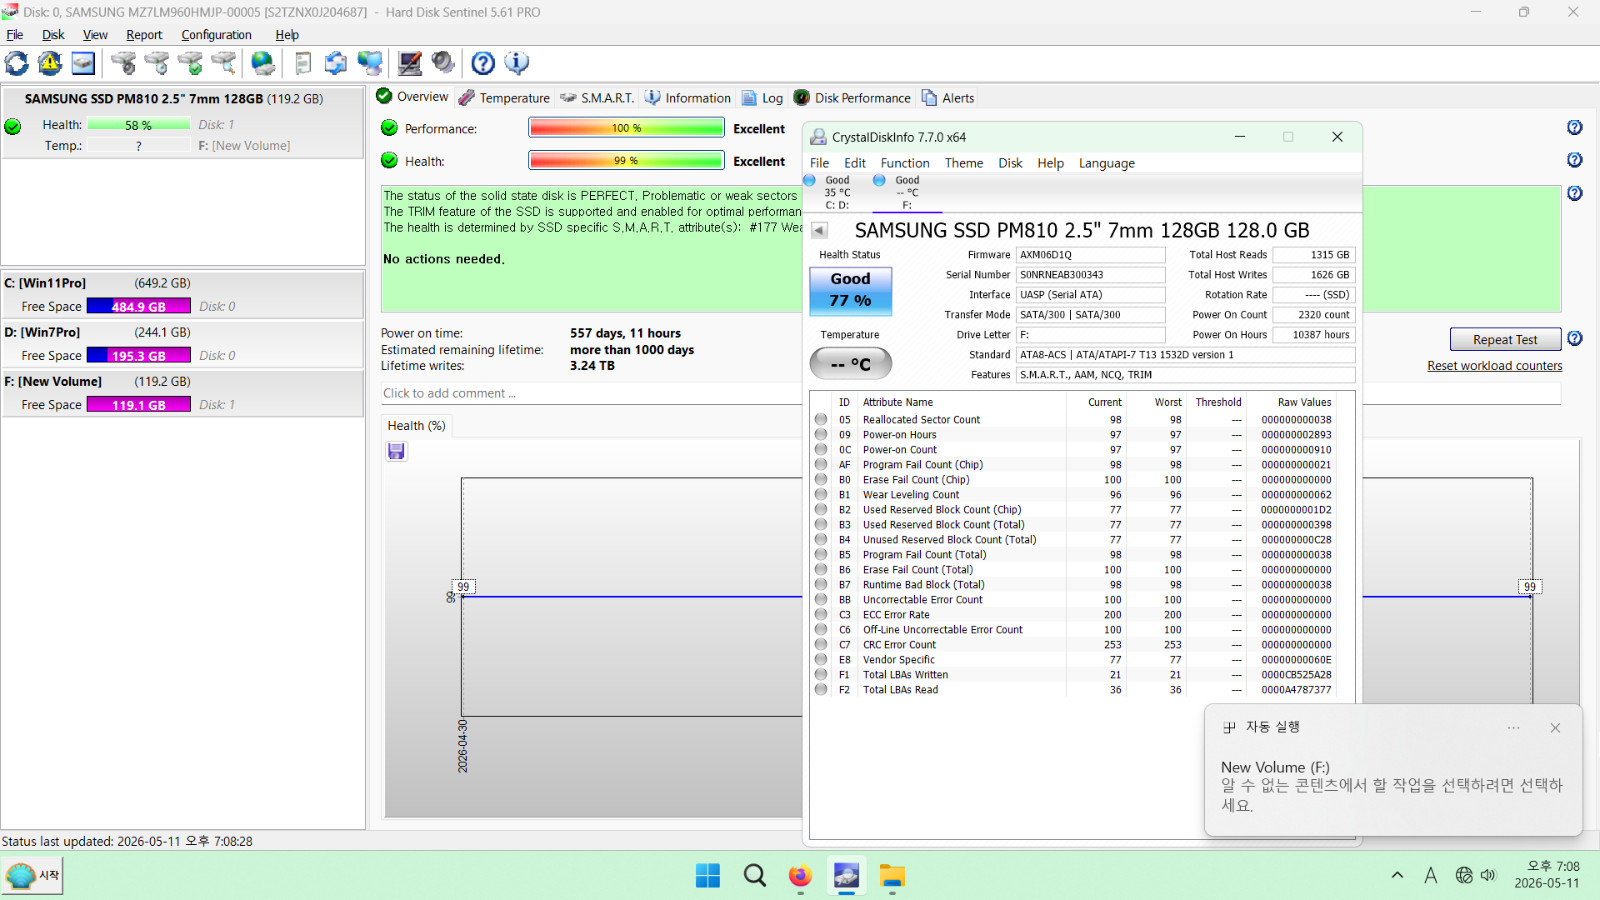Switch to the Disk Performance tab

[x=852, y=98]
